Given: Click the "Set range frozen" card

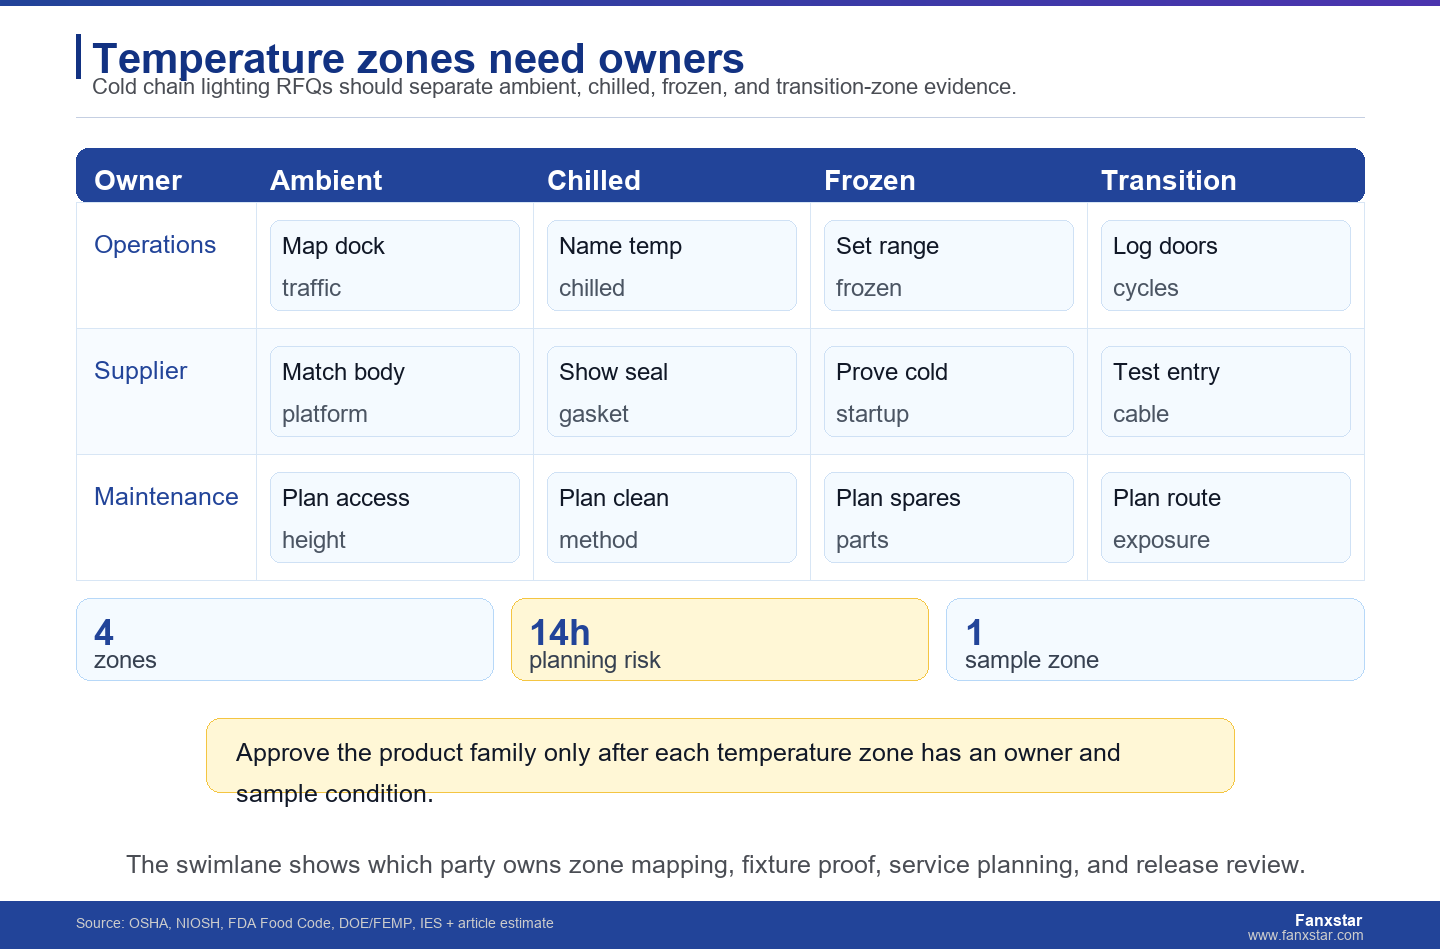Looking at the screenshot, I should pos(949,266).
